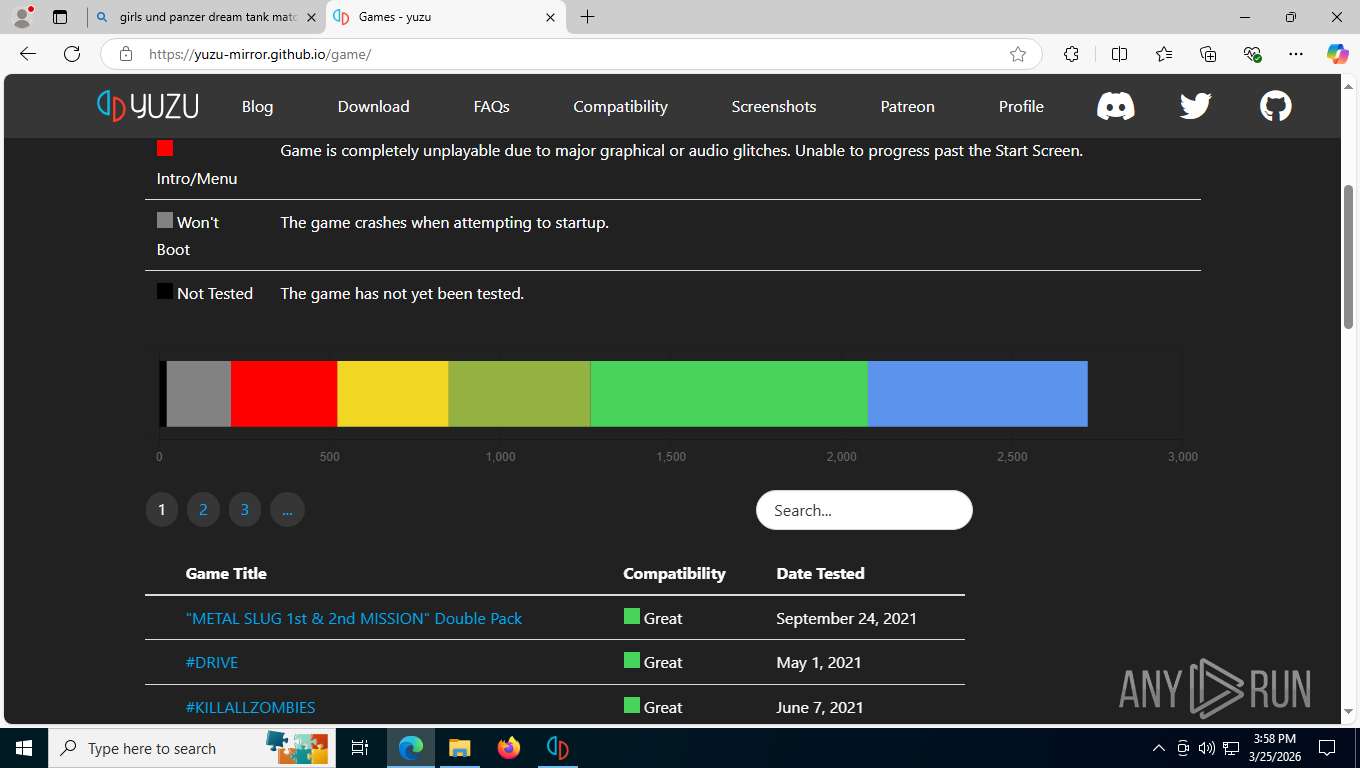Click the olive green chart segment

pyautogui.click(x=519, y=394)
